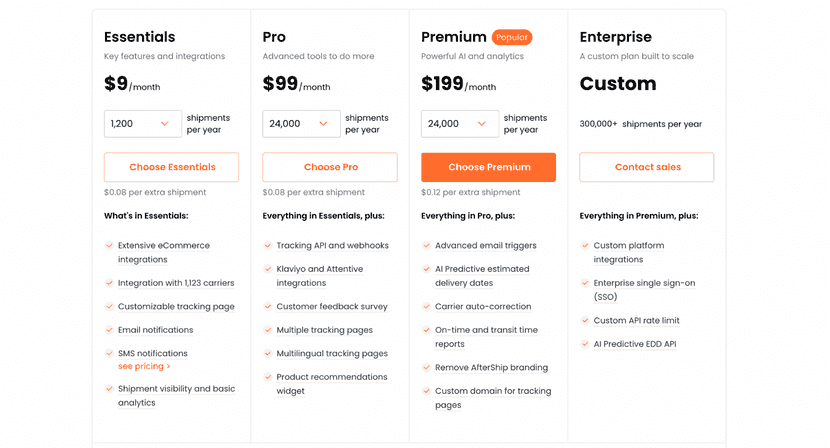Click the orange Choose Premium button
830x448 pixels.
pos(488,167)
